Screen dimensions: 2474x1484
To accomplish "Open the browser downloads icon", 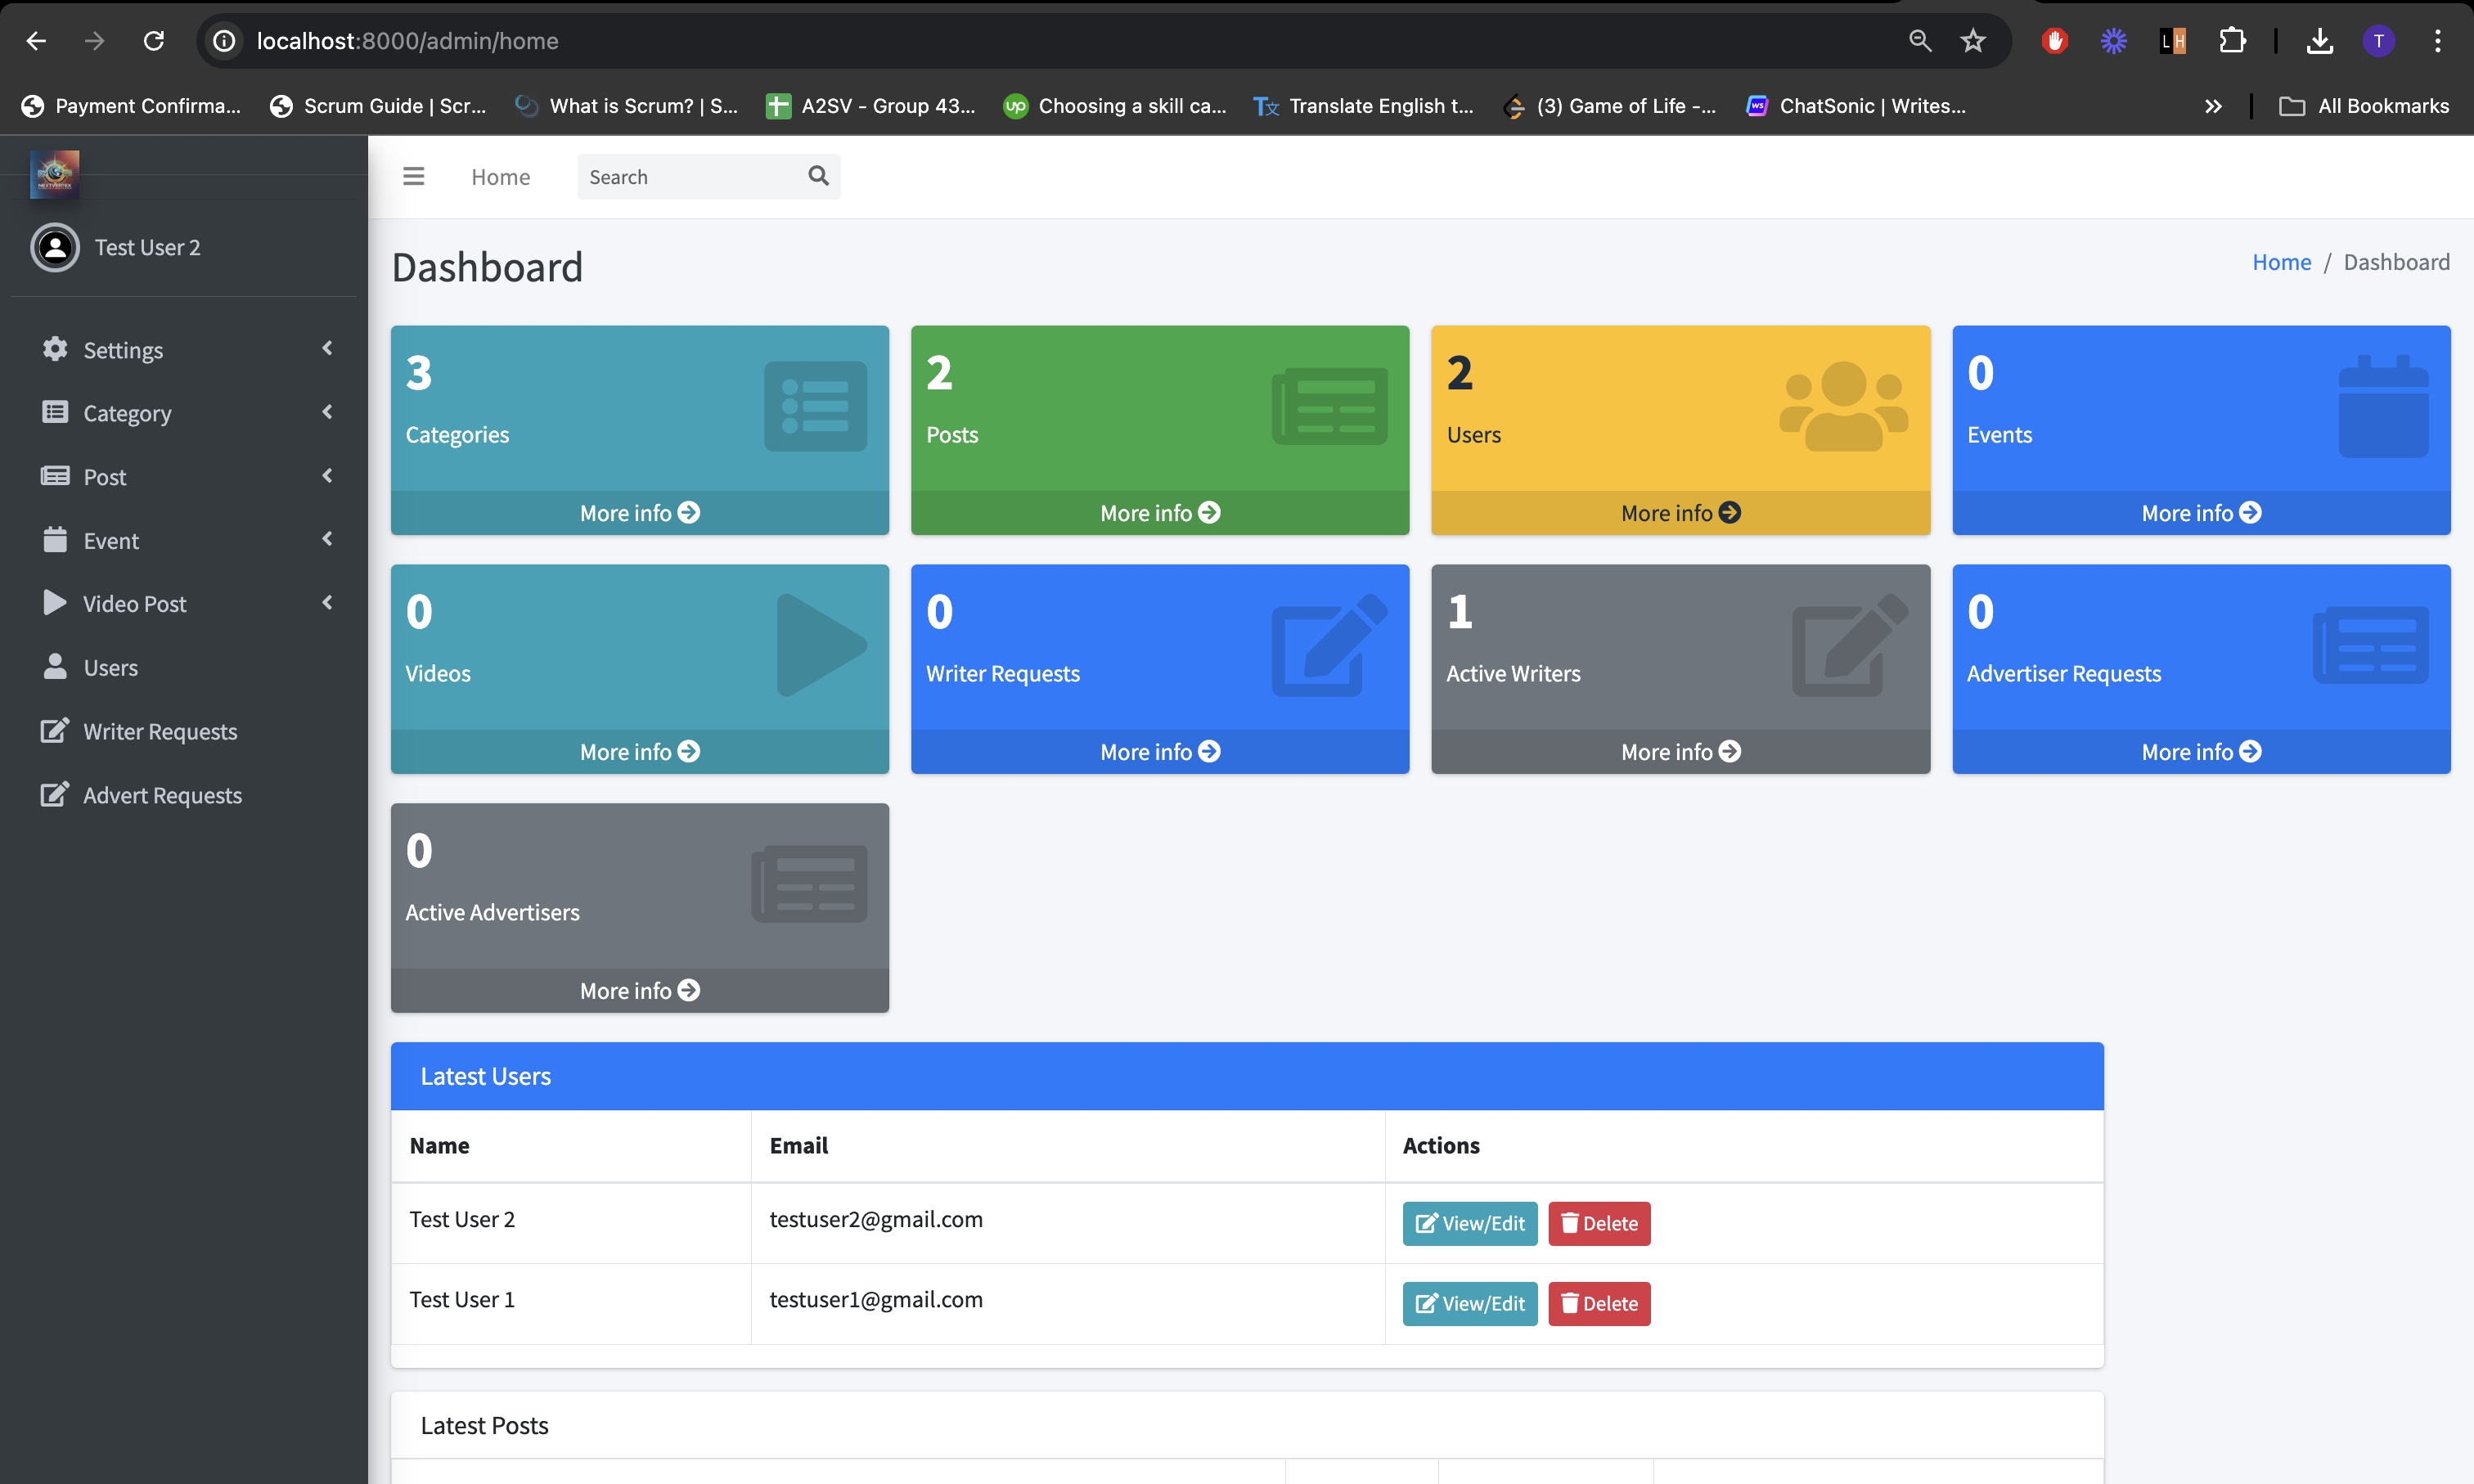I will (2320, 41).
